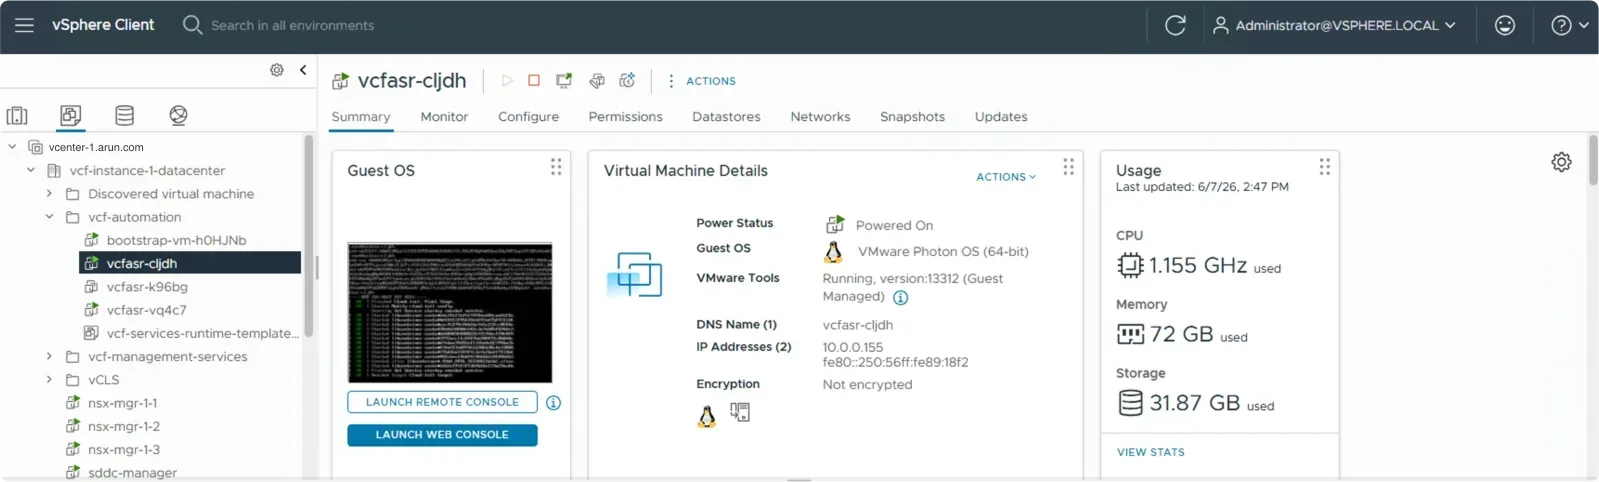Click the Take Snapshot toolbar icon
This screenshot has height=482, width=1599.
click(x=627, y=80)
